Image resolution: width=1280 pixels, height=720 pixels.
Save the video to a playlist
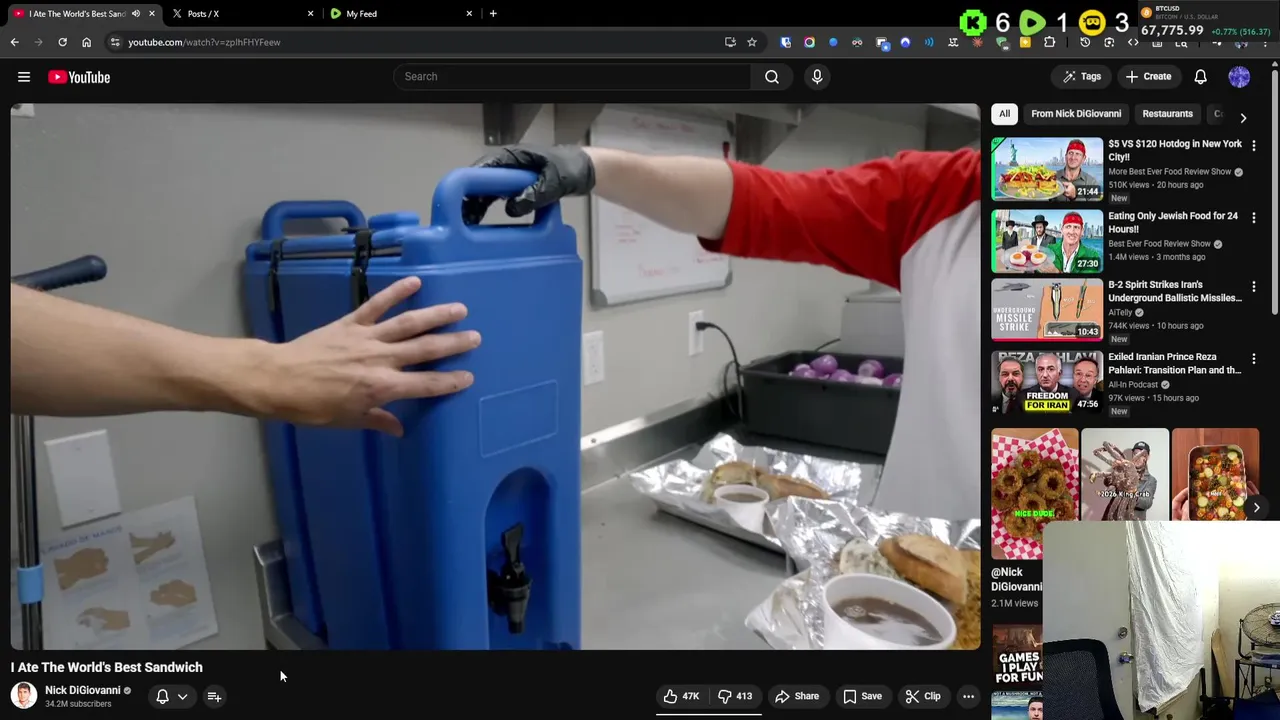(862, 696)
